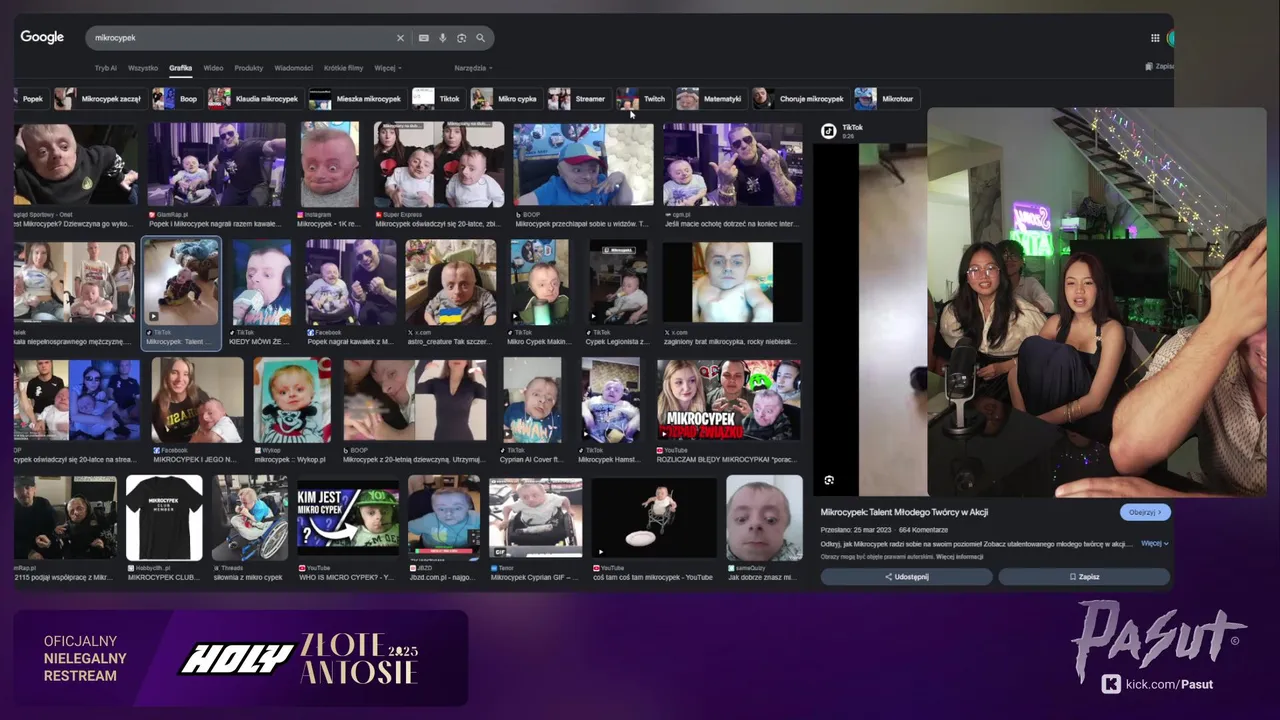Open the Google apps grid icon
Screen dimensions: 1280x720
1155,38
